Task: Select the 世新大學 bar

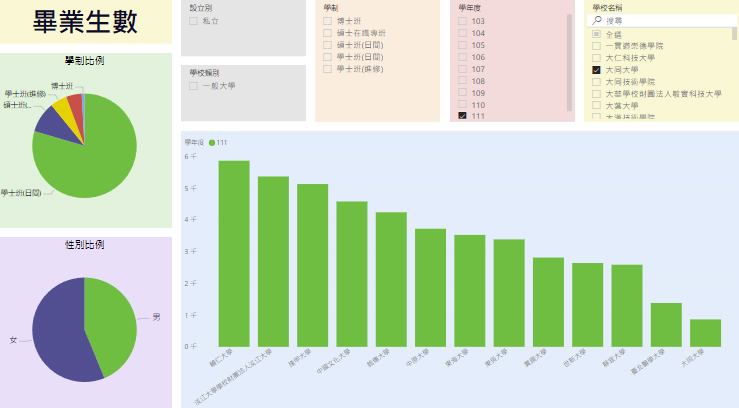Action: click(588, 305)
